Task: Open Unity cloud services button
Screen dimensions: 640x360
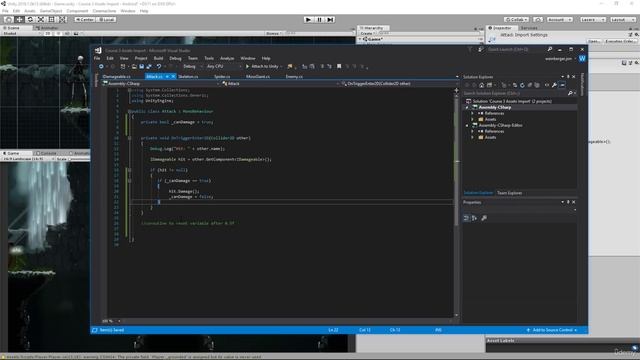Action: (x=538, y=20)
